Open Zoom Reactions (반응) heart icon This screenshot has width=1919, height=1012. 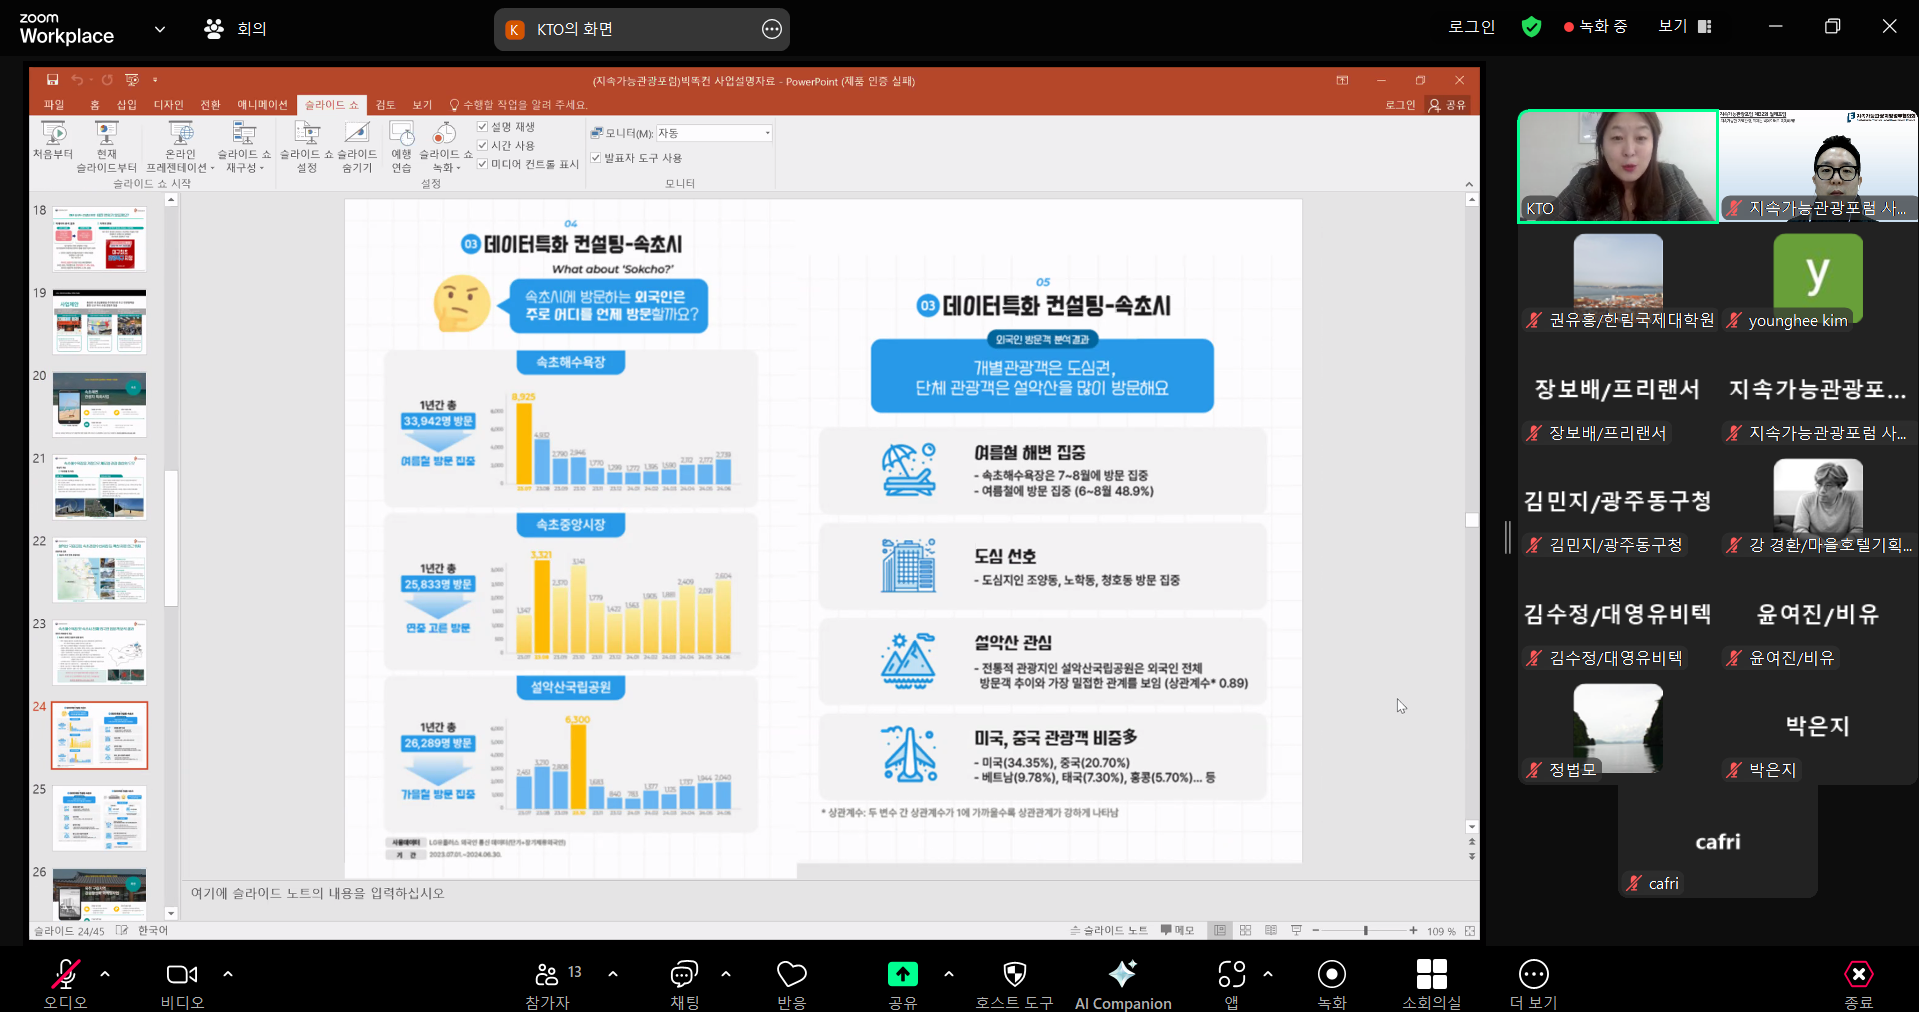(x=791, y=985)
